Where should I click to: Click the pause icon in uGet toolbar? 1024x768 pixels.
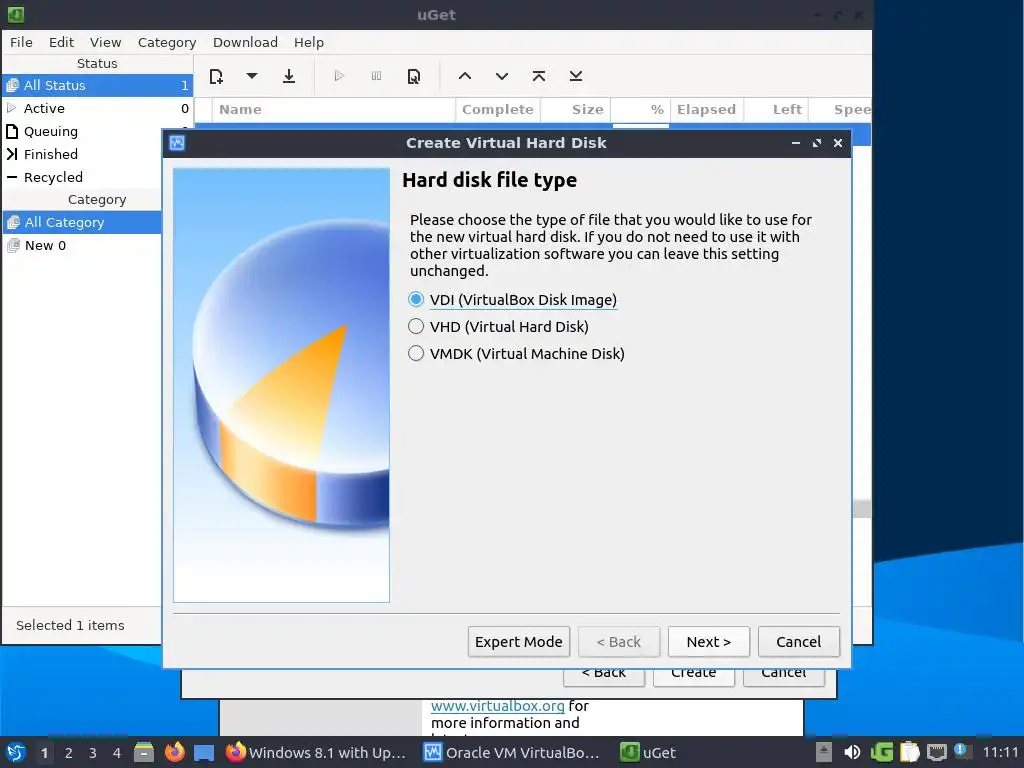376,76
